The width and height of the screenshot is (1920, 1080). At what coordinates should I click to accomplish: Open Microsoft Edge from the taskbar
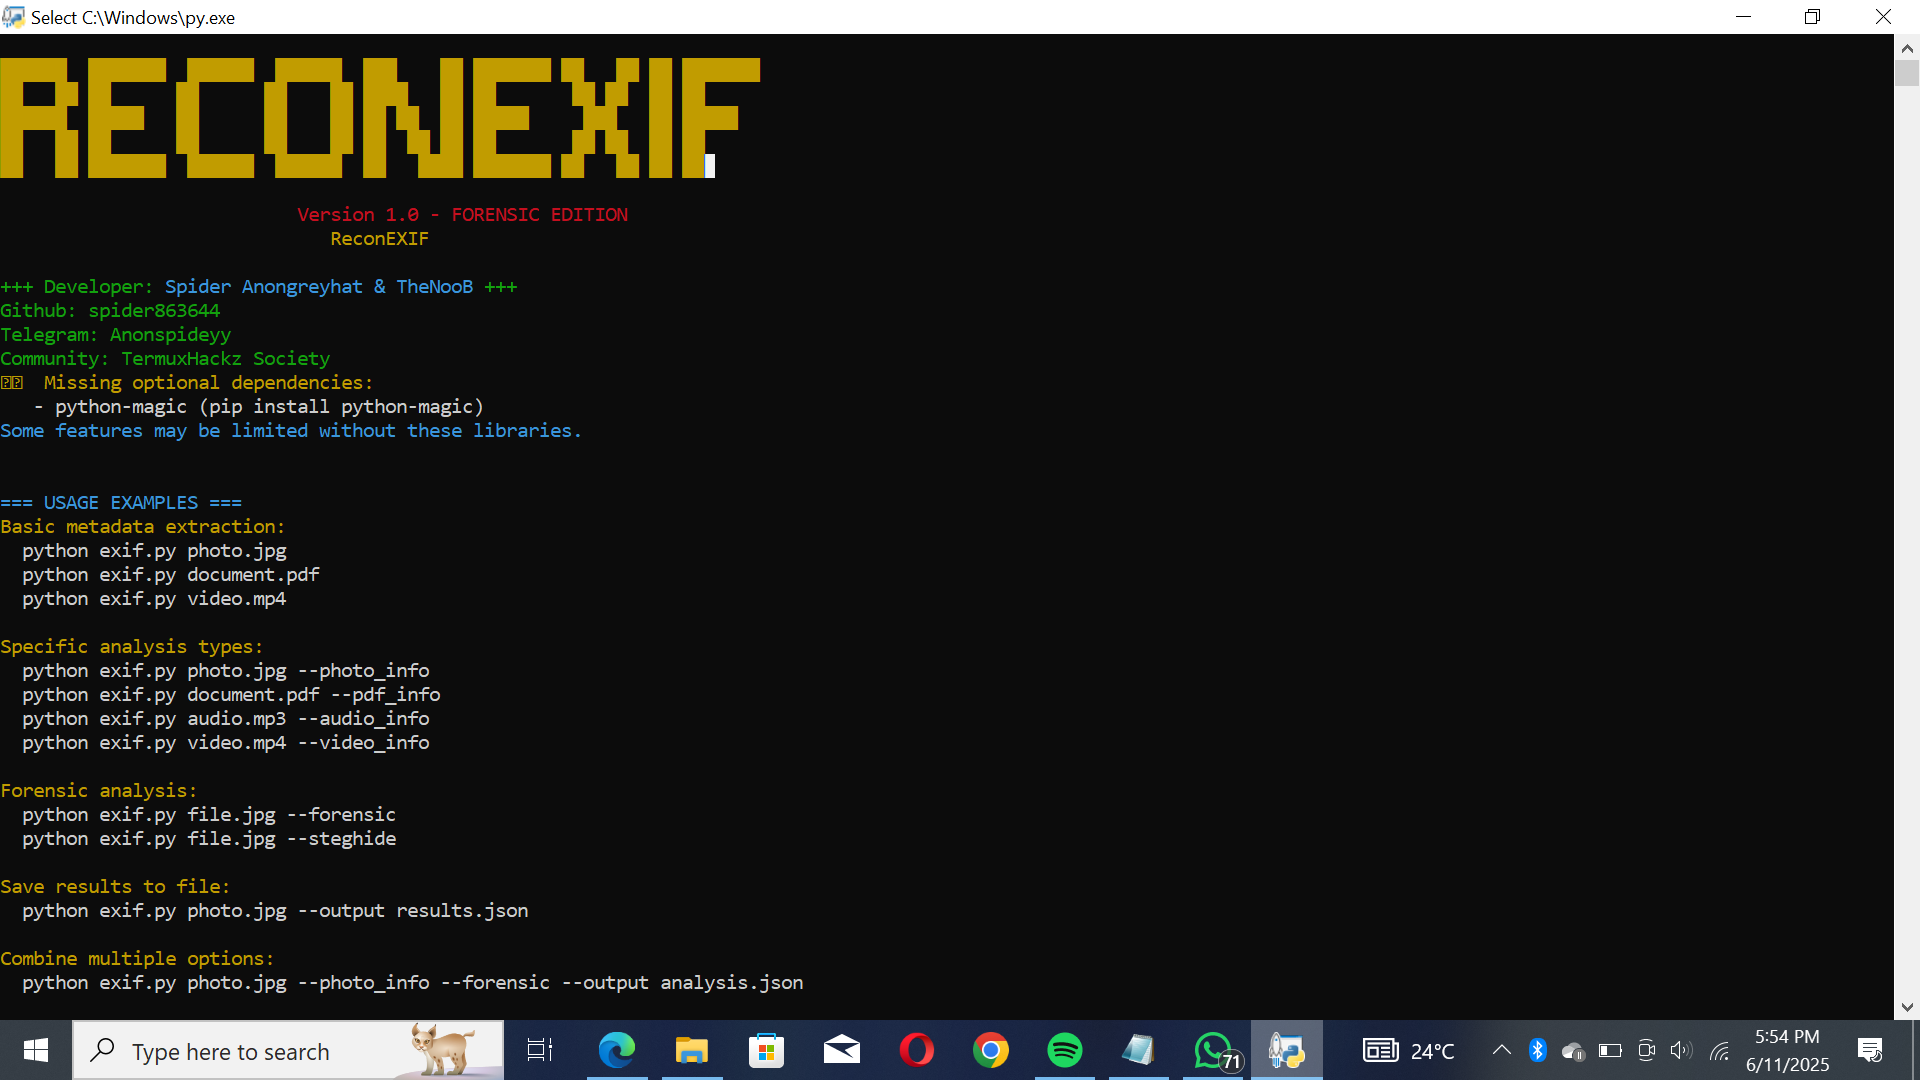point(617,1050)
